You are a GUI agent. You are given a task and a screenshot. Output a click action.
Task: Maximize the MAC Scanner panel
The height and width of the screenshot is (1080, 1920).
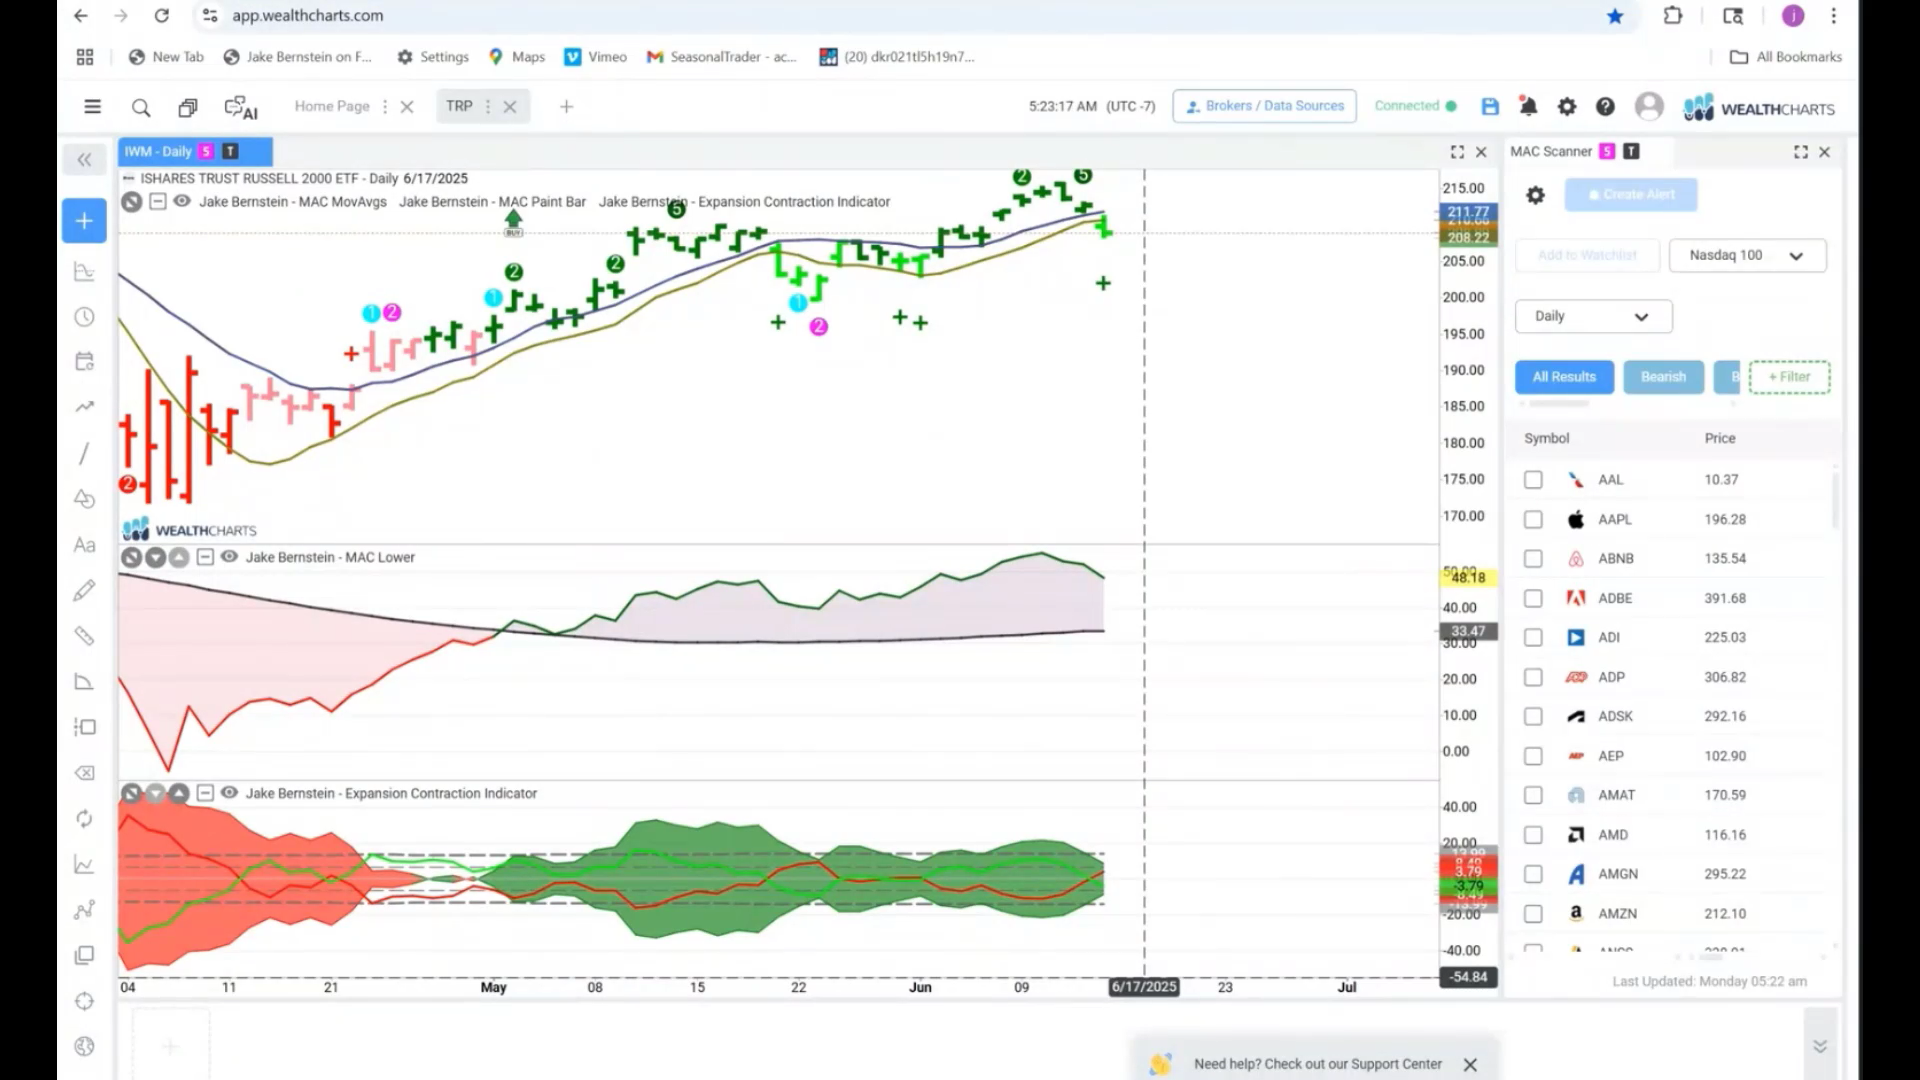tap(1800, 152)
